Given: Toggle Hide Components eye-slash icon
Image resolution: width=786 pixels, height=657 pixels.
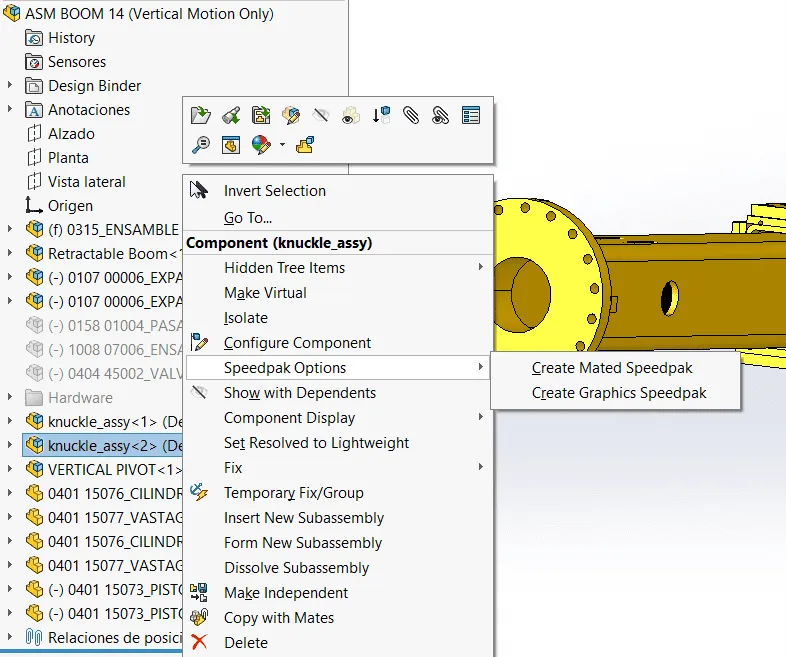Looking at the screenshot, I should (x=321, y=116).
